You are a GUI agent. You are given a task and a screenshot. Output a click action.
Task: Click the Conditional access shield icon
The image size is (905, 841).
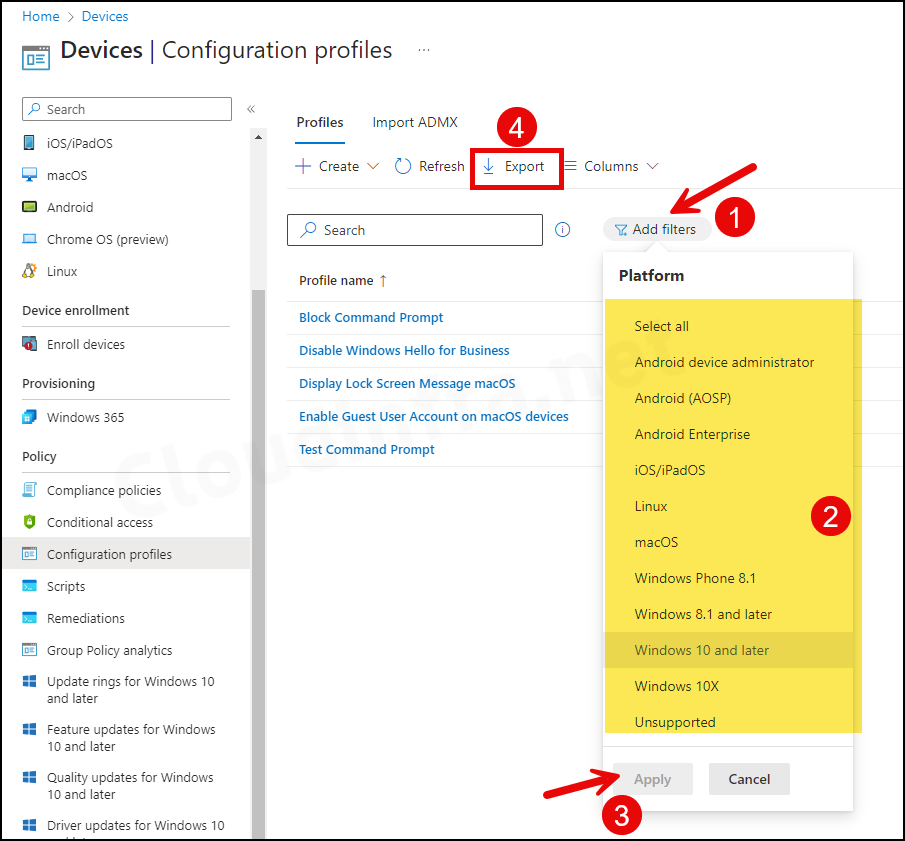pyautogui.click(x=29, y=522)
